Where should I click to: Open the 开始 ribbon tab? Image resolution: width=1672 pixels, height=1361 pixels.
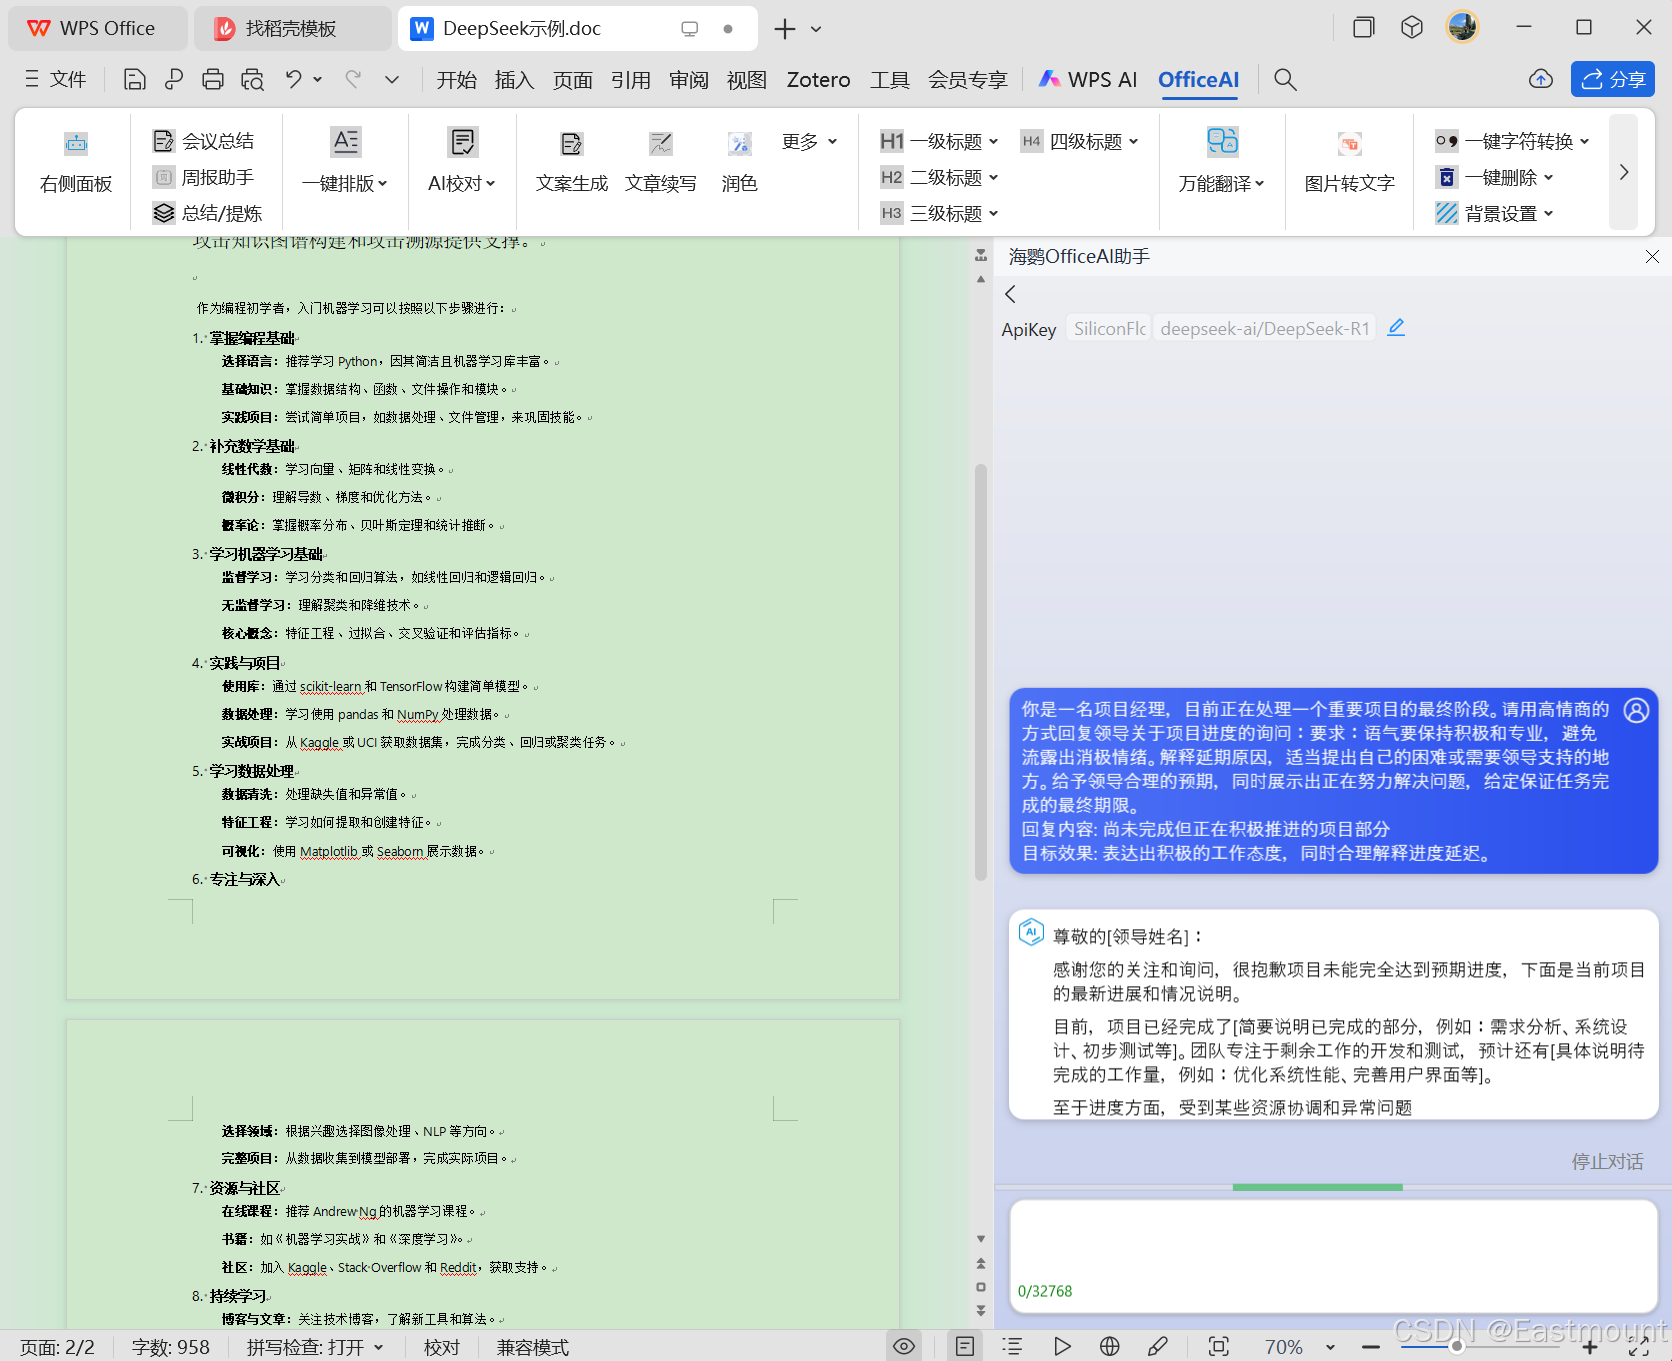pyautogui.click(x=457, y=80)
